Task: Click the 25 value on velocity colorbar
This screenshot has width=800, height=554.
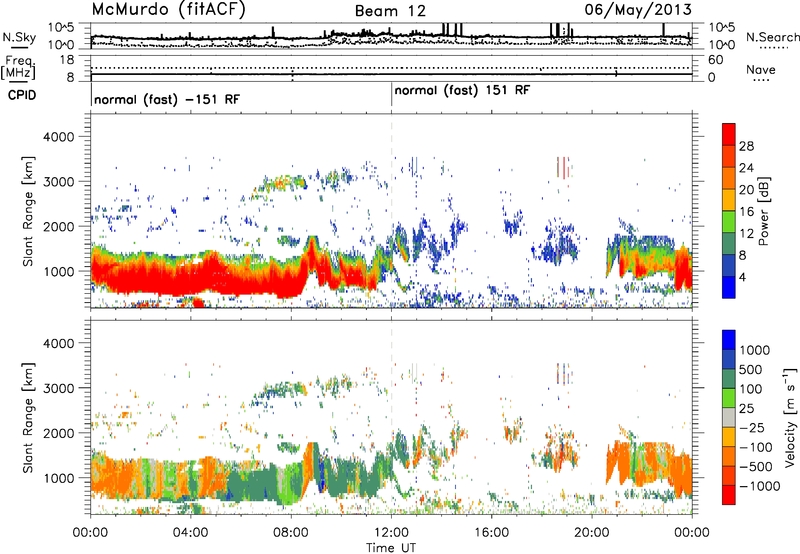Action: pyautogui.click(x=746, y=409)
